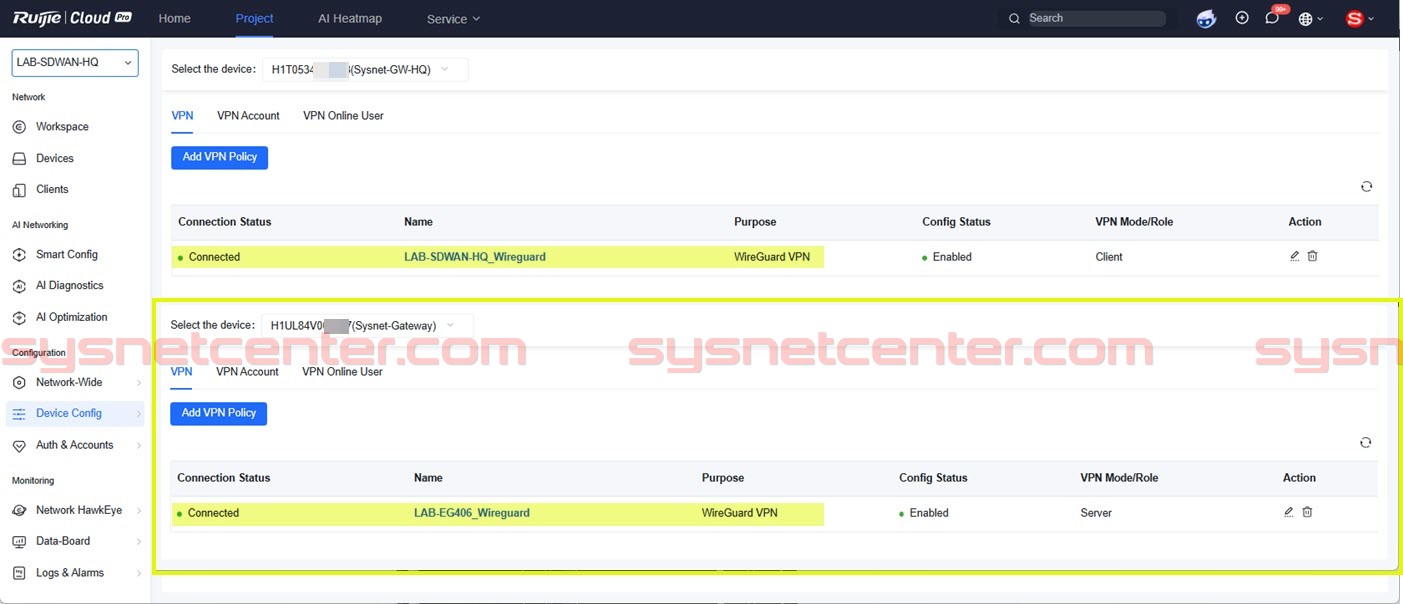Open AI Diagnostics in the sidebar
1403x604 pixels.
pyautogui.click(x=70, y=285)
